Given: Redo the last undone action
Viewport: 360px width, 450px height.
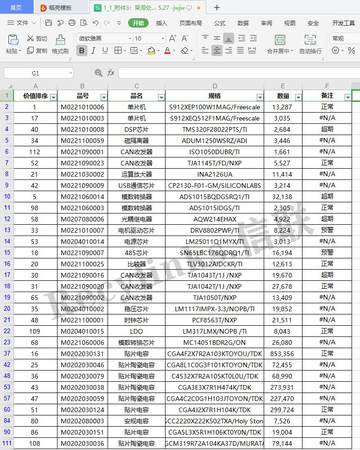Looking at the screenshot, I should (x=107, y=23).
